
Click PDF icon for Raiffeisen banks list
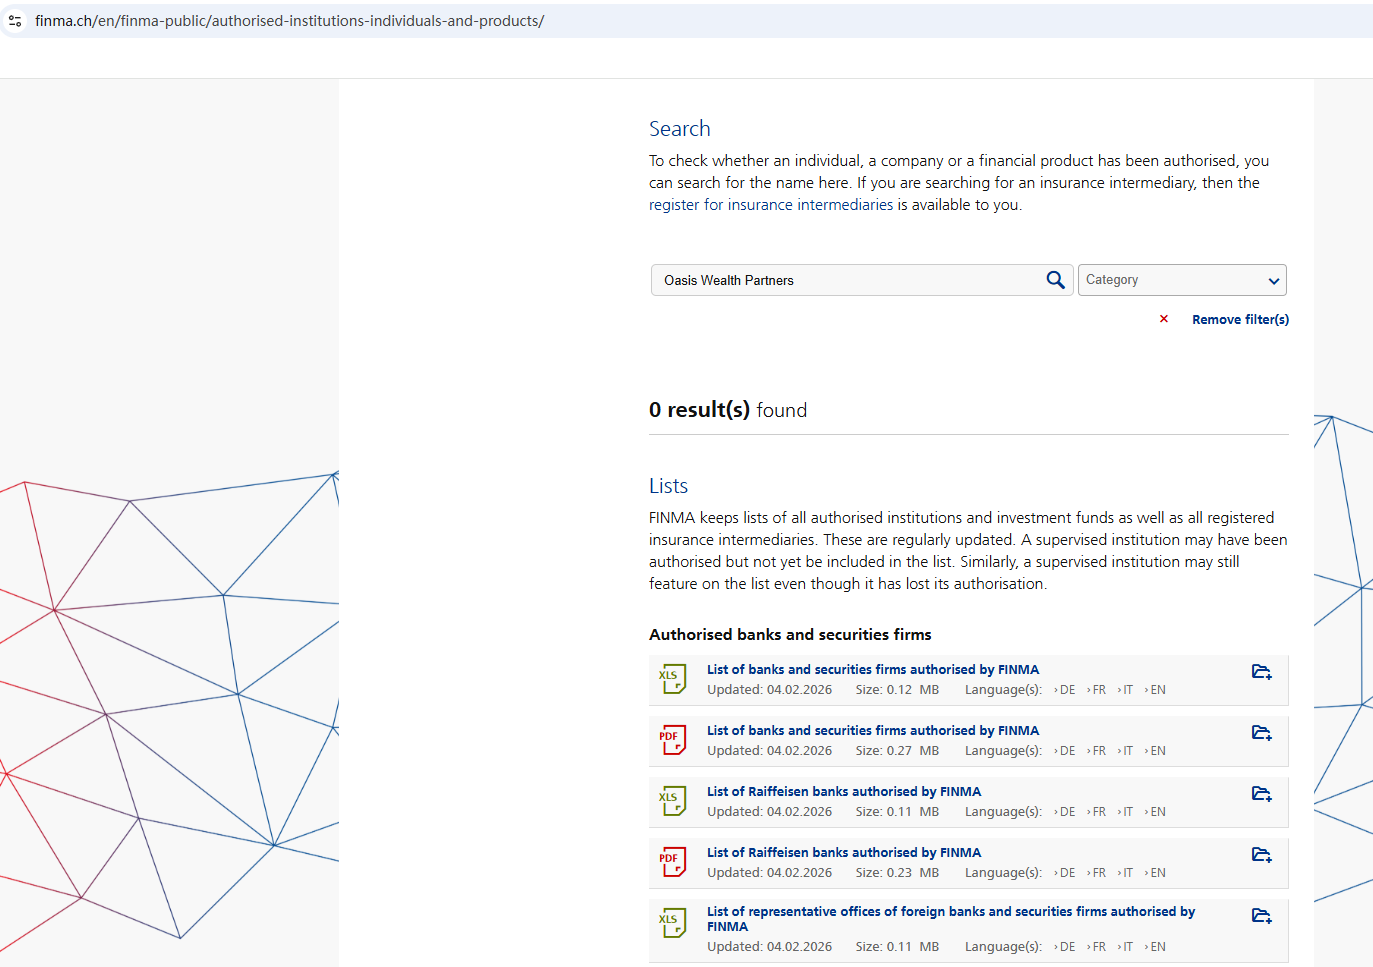click(673, 862)
